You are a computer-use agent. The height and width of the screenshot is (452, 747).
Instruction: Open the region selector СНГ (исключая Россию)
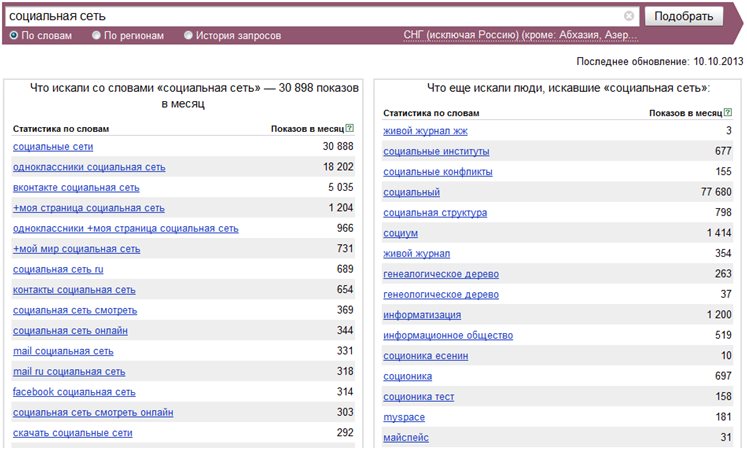point(519,35)
